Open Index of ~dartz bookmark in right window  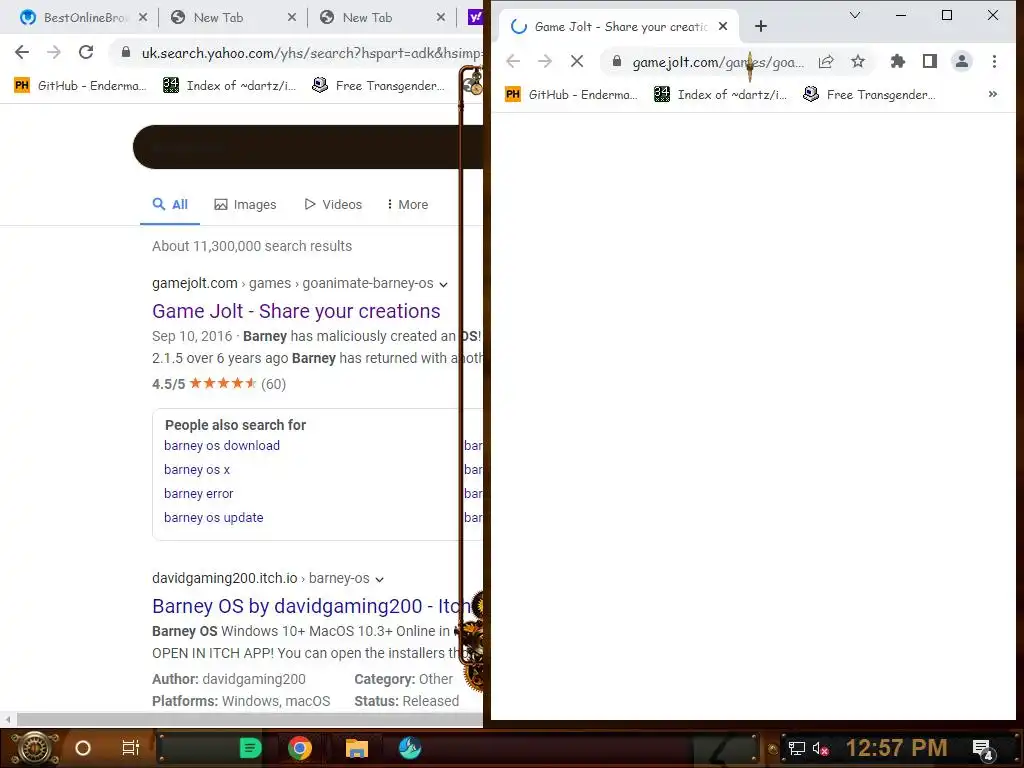[720, 95]
